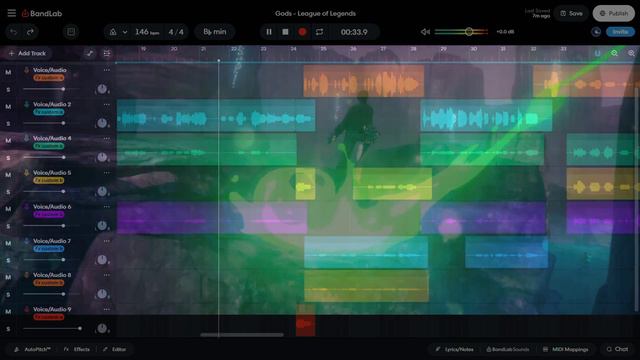Click the Voice/Audio 4 pan knob
This screenshot has height=360, width=640.
pos(102,157)
